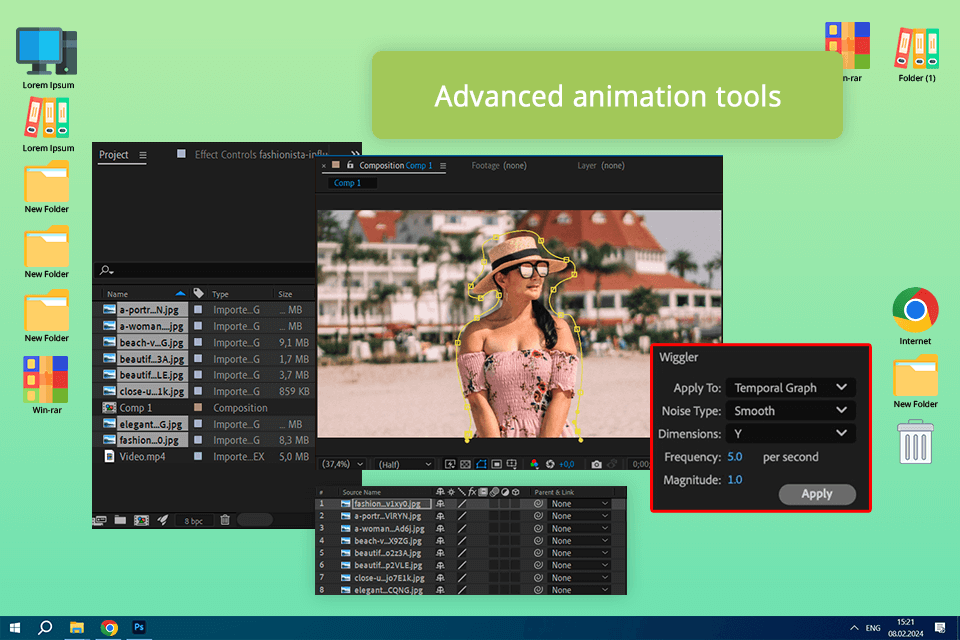
Task: Click the Size column header
Action: click(285, 294)
